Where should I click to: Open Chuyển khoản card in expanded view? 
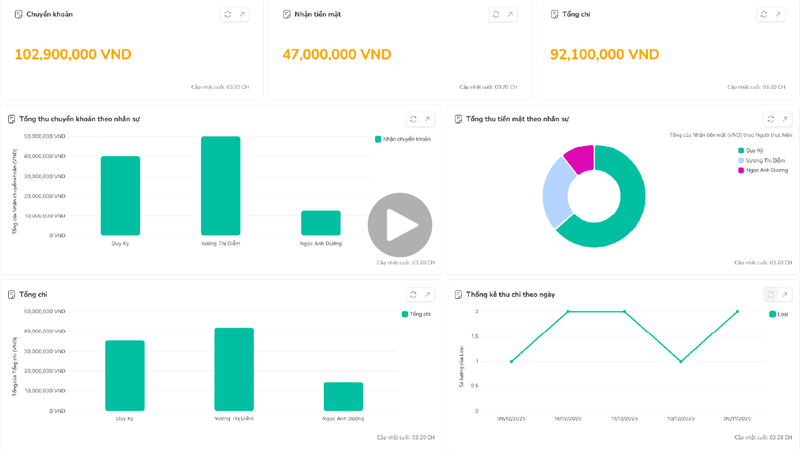(x=242, y=15)
